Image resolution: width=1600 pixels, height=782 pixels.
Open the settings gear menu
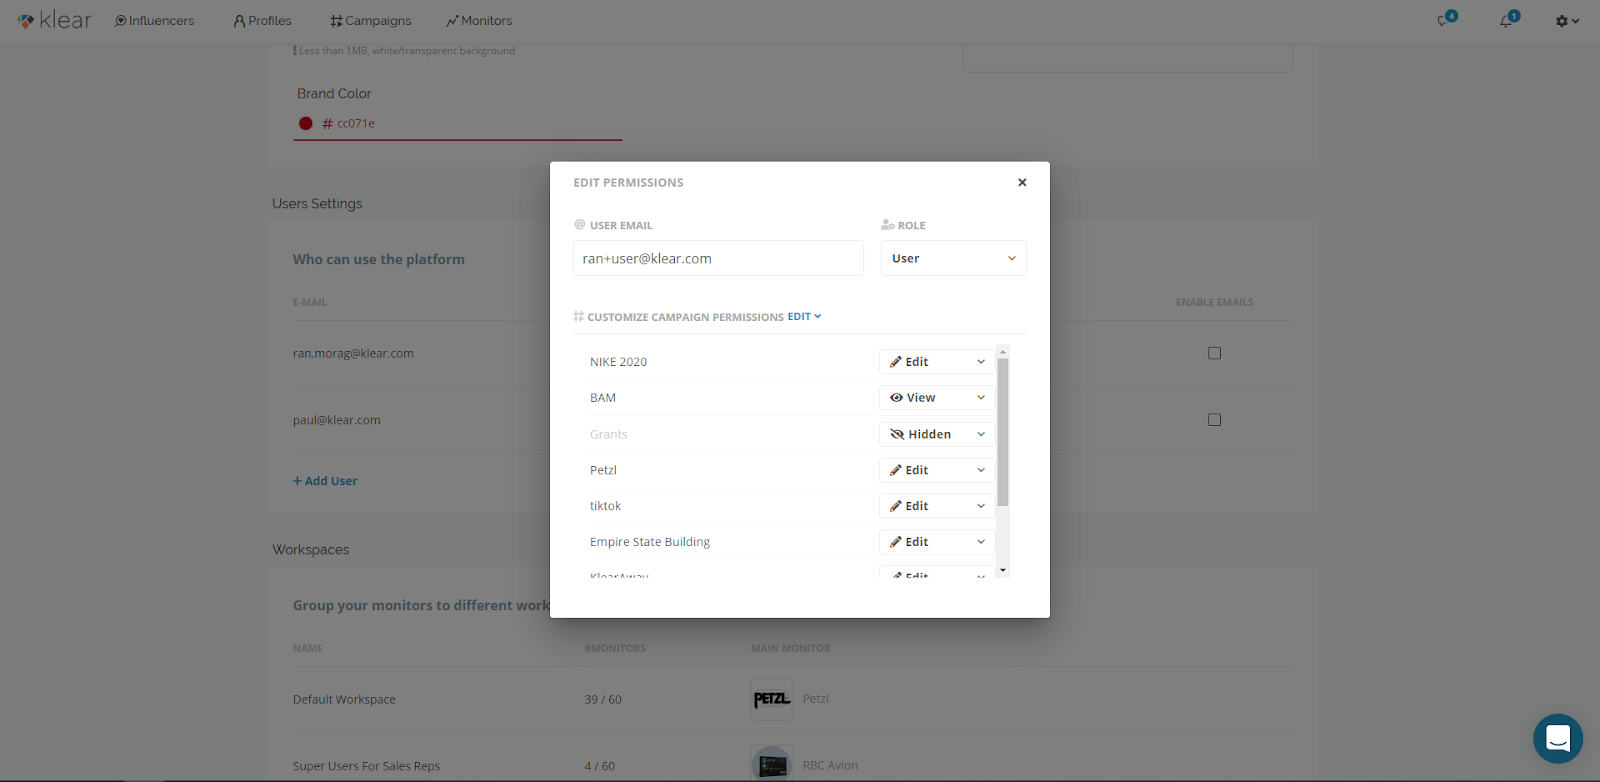click(1566, 21)
